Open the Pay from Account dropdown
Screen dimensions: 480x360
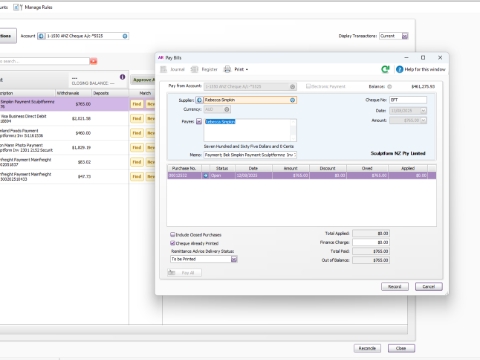292,87
